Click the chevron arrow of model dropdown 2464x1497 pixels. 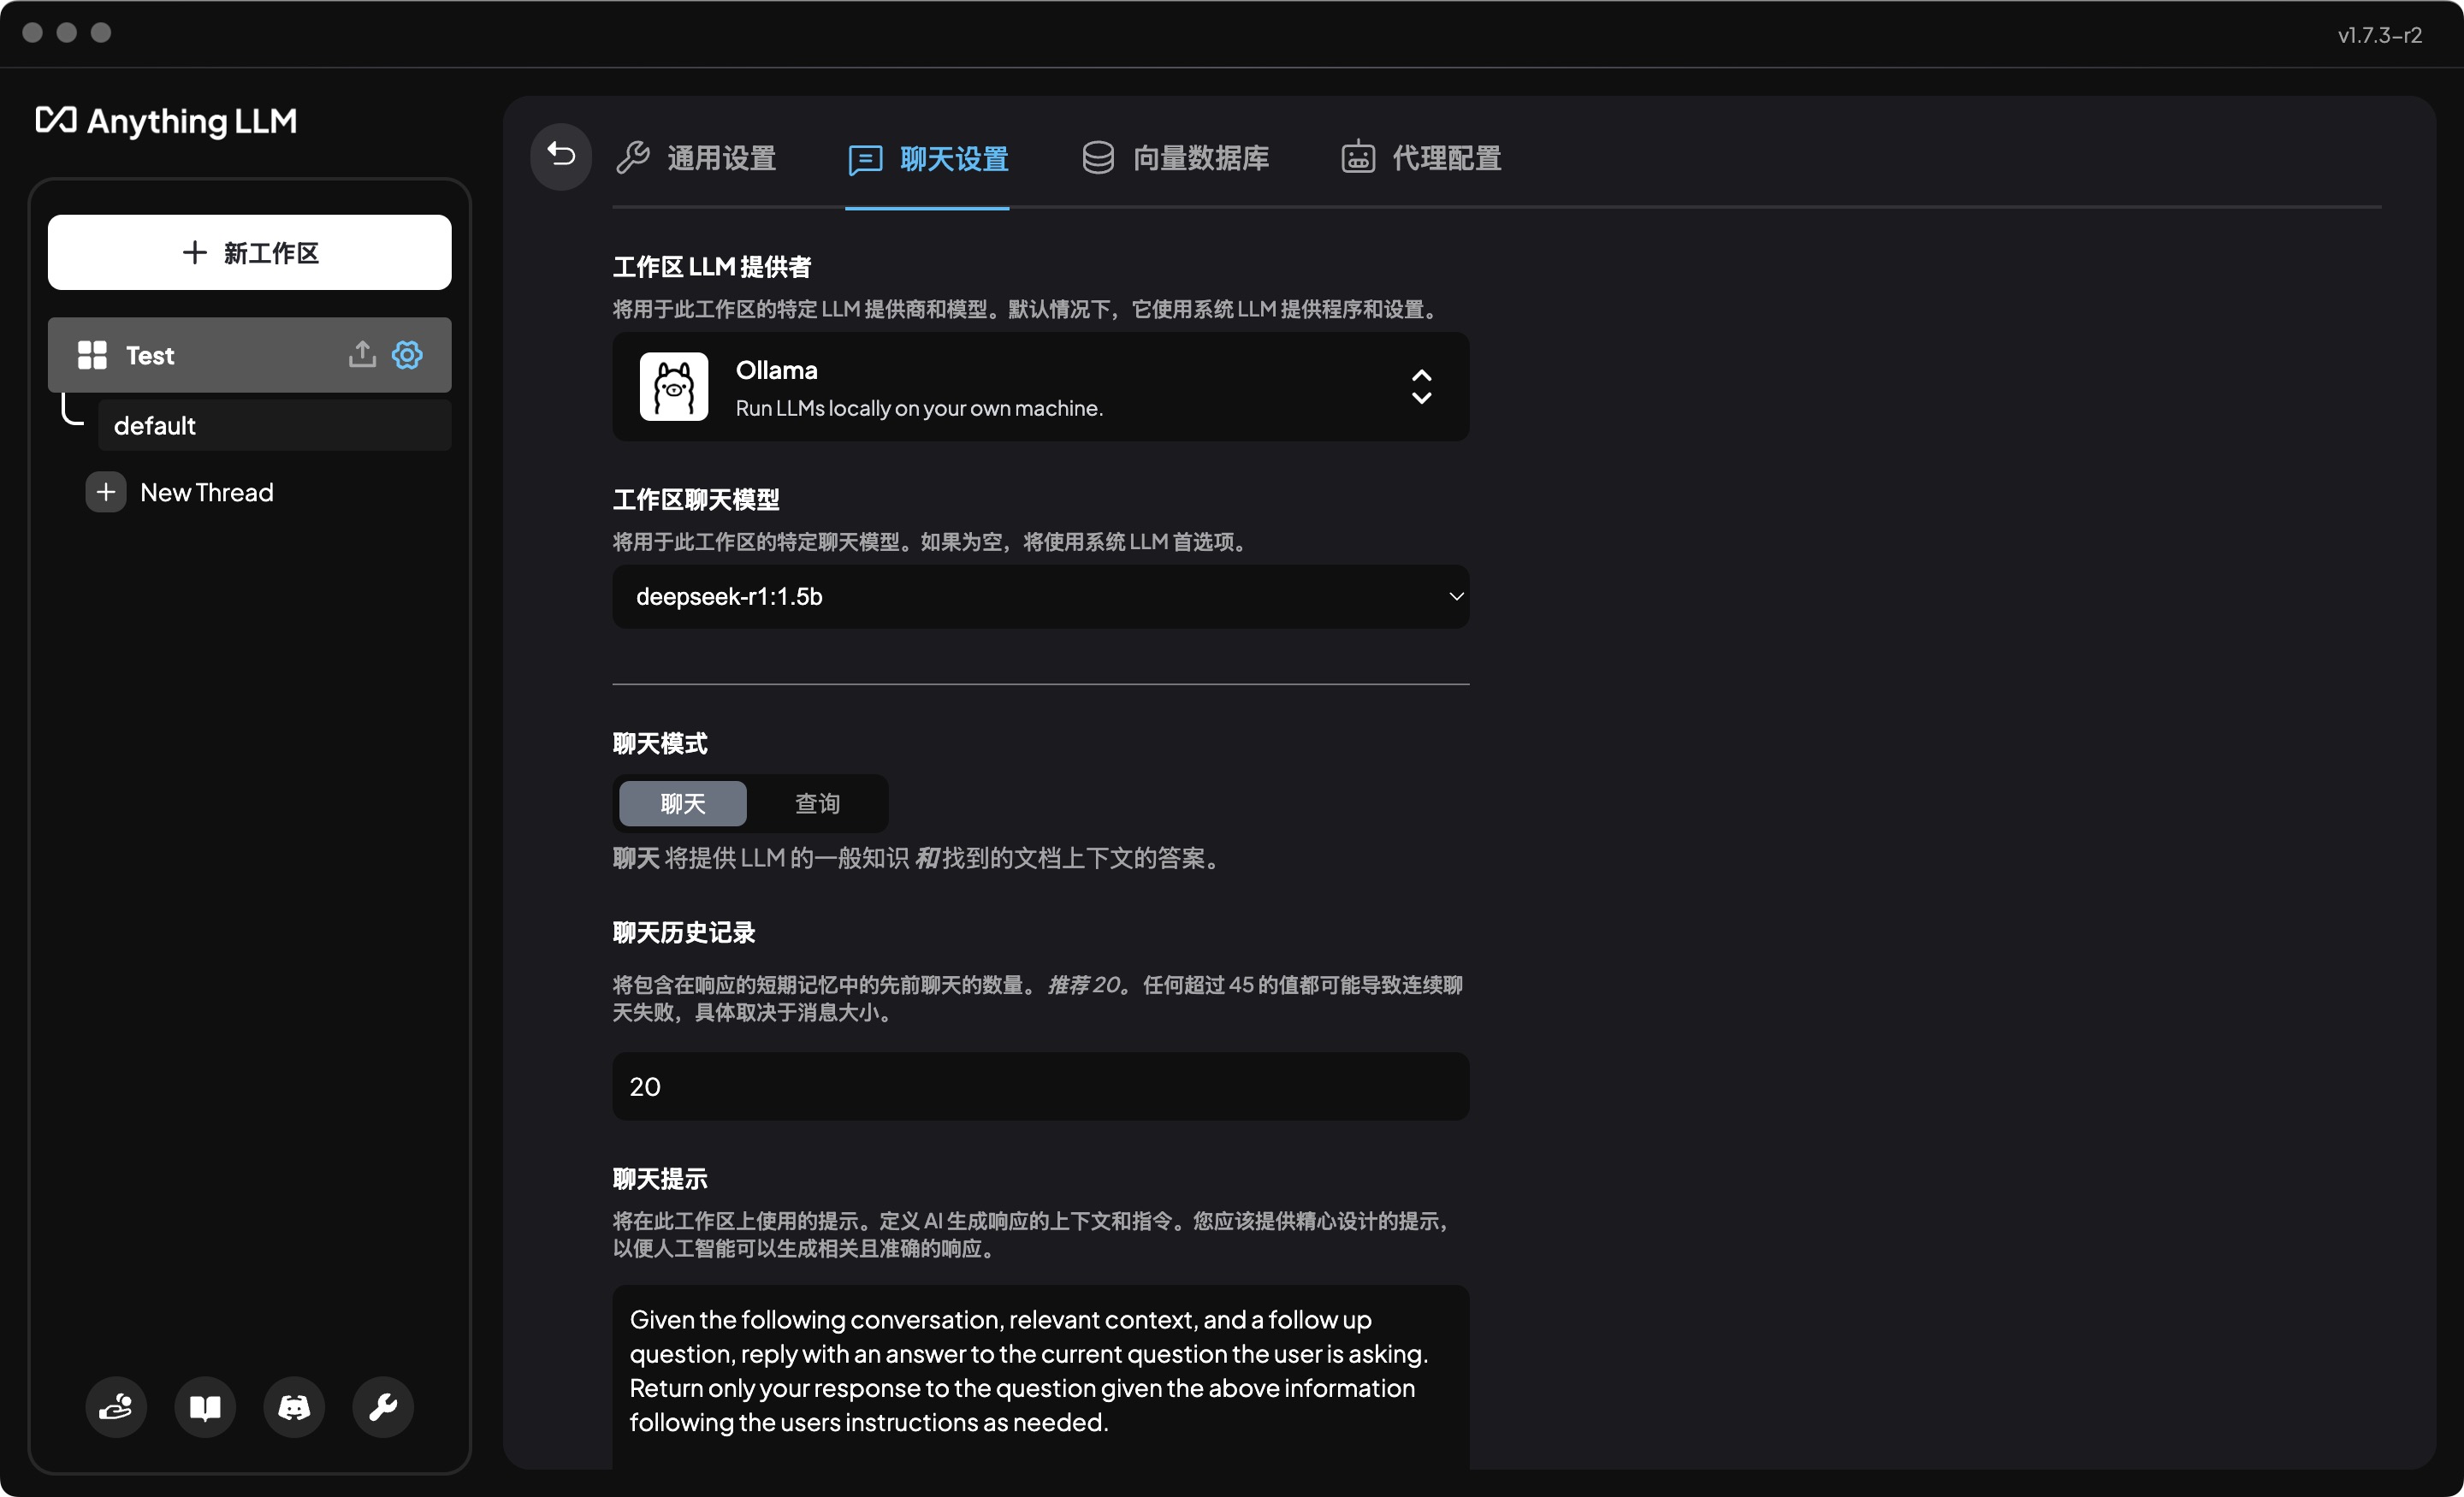coord(1456,597)
